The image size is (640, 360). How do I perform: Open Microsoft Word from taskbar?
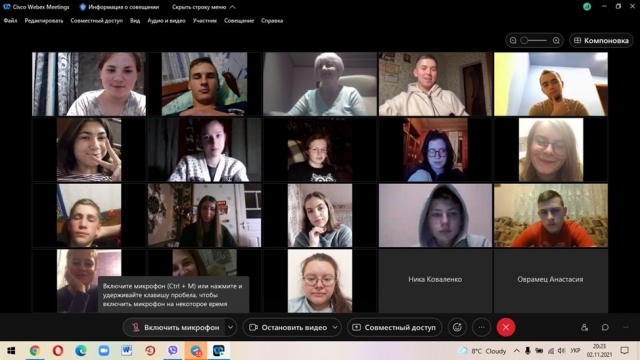[x=127, y=351]
